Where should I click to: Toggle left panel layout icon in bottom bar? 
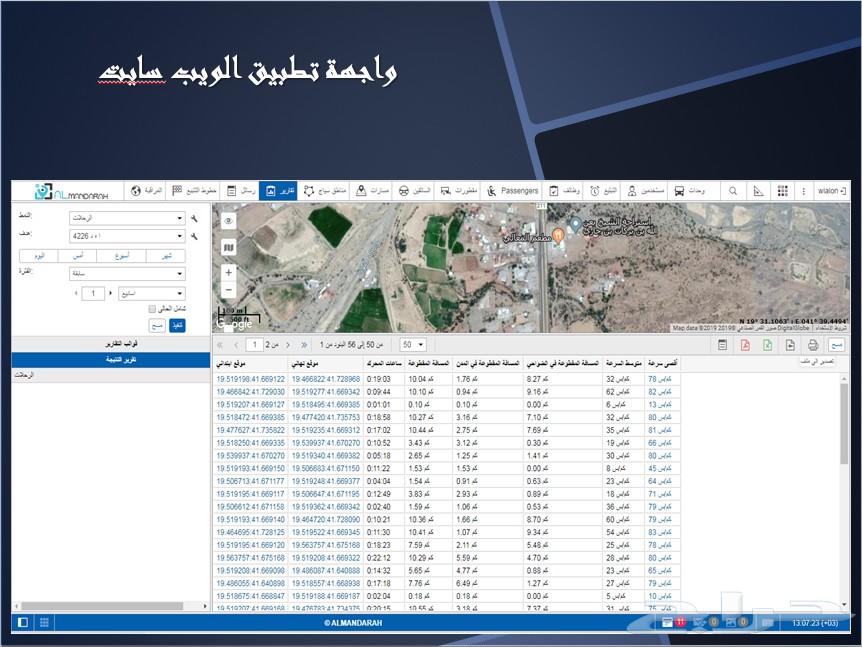click(23, 622)
